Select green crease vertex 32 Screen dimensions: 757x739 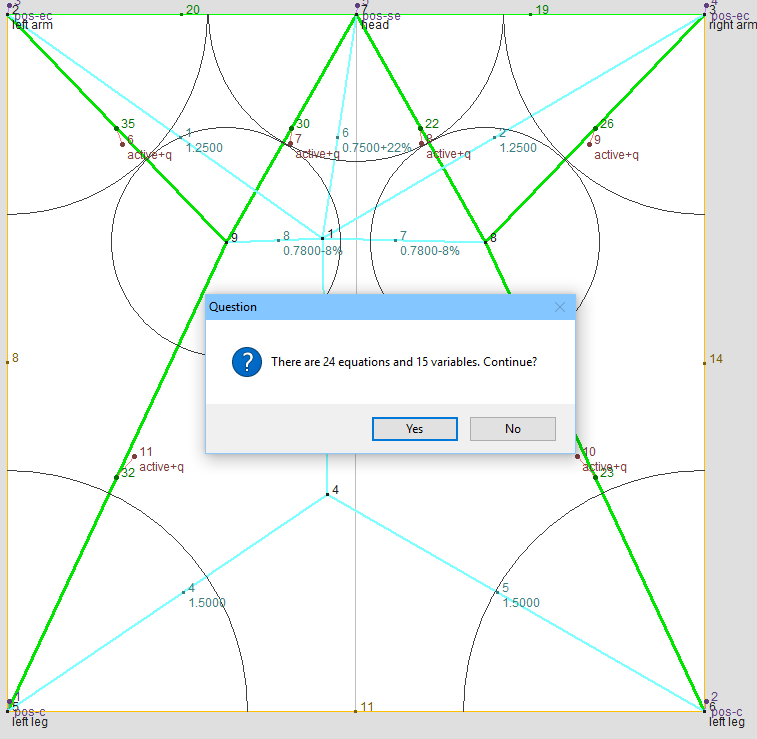pyautogui.click(x=116, y=477)
